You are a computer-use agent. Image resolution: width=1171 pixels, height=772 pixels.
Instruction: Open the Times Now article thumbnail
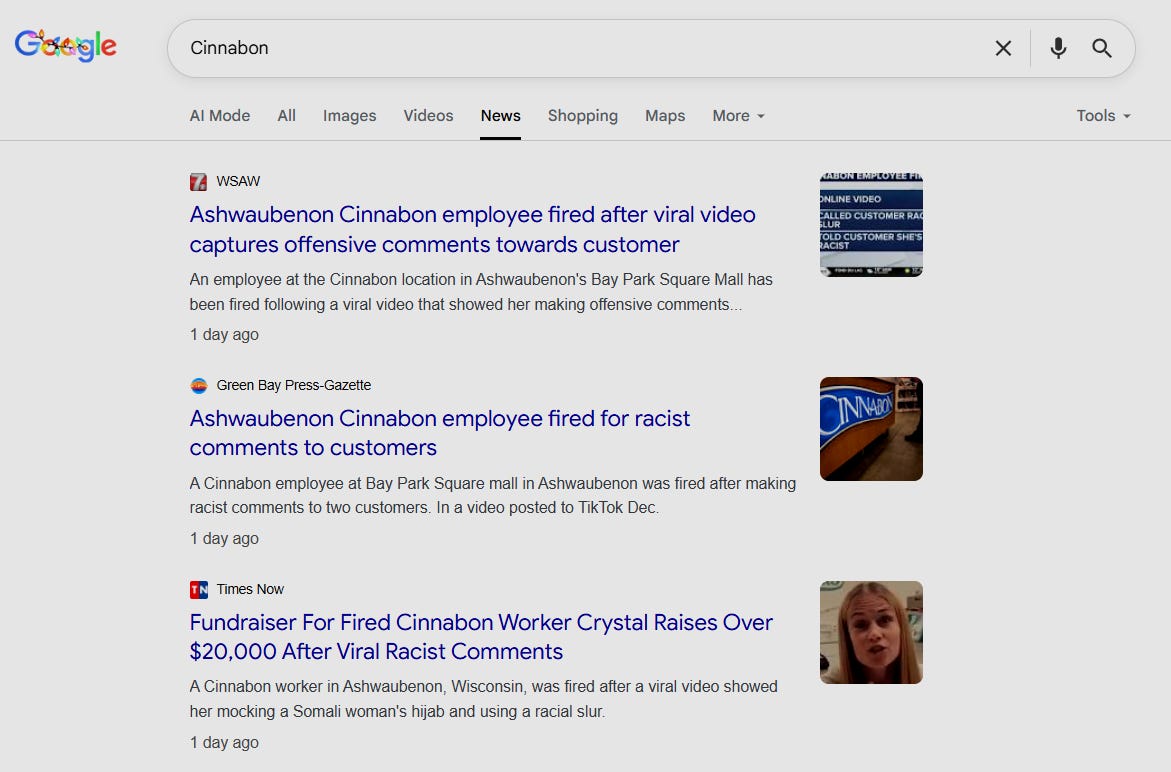coord(871,632)
